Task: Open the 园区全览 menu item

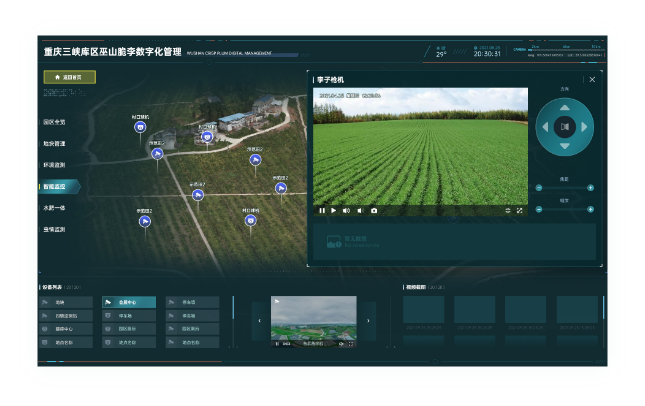Action: pyautogui.click(x=54, y=122)
